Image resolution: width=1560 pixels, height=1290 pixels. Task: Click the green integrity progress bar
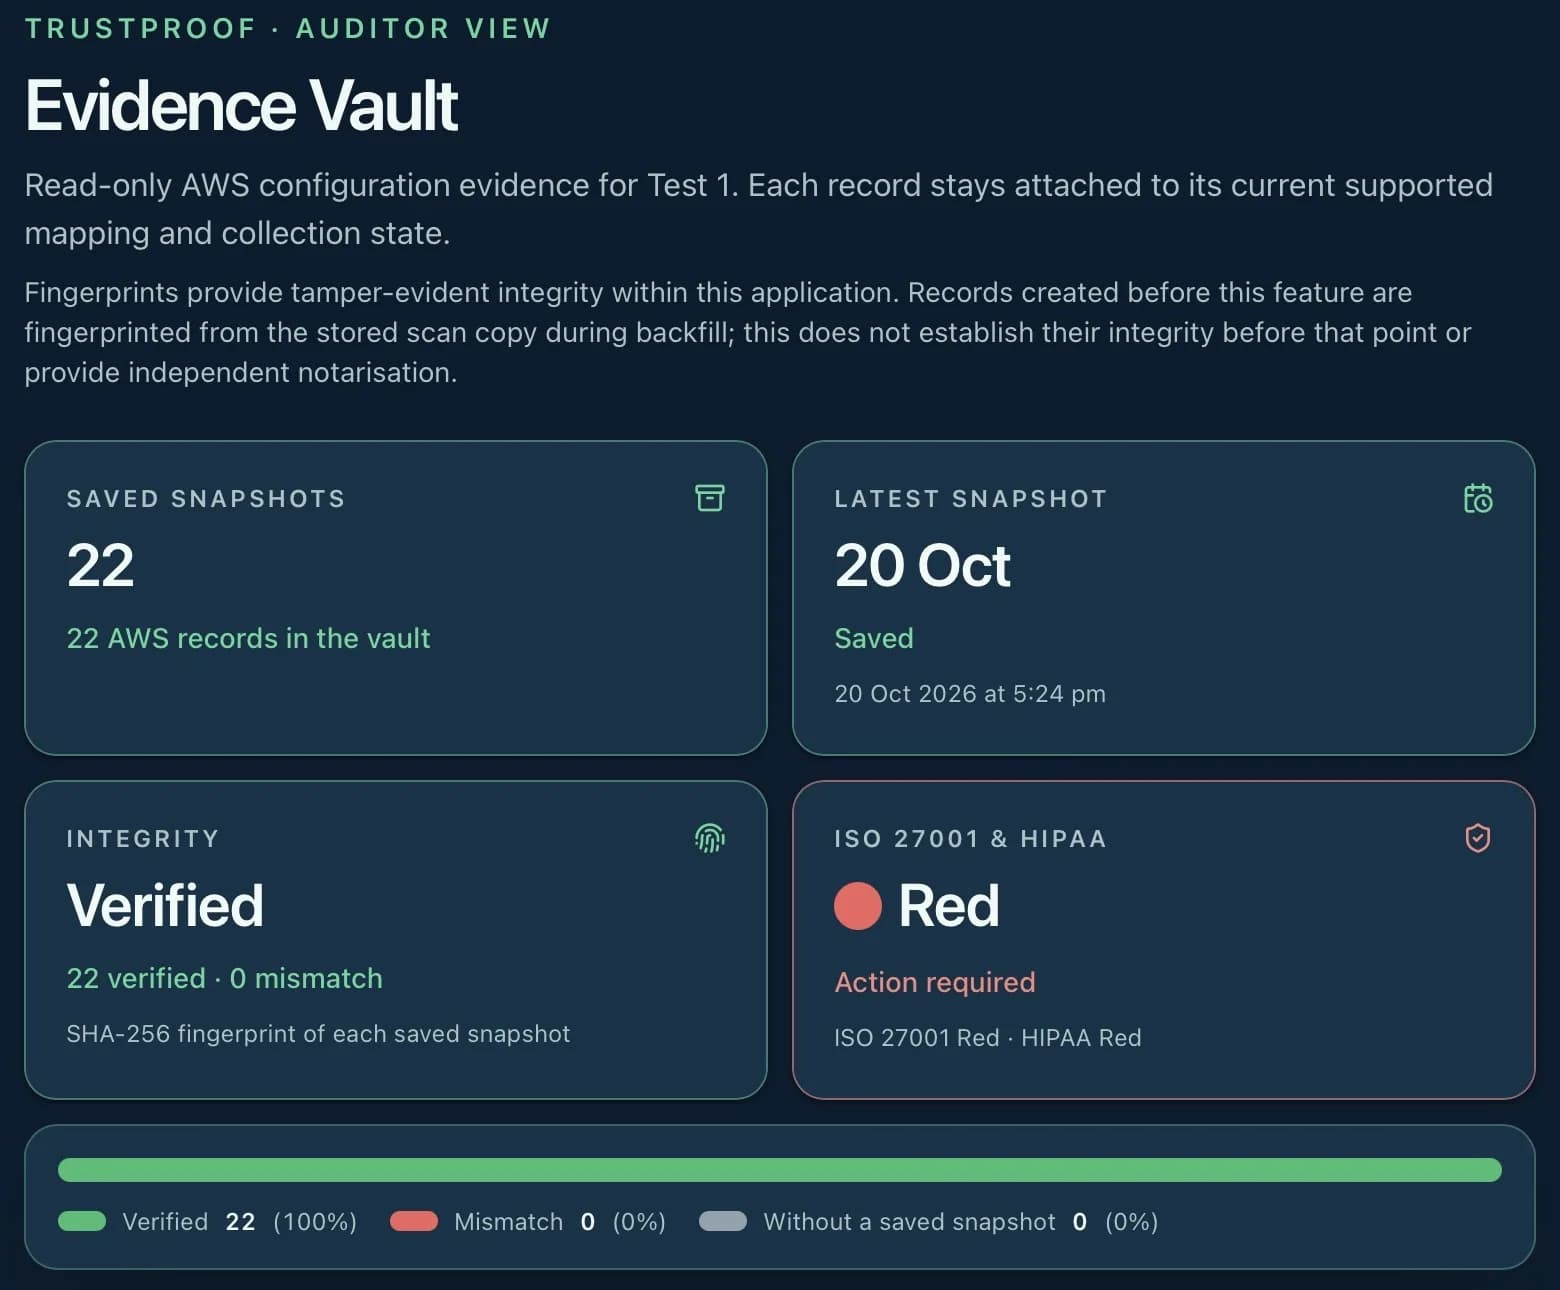pos(780,1170)
